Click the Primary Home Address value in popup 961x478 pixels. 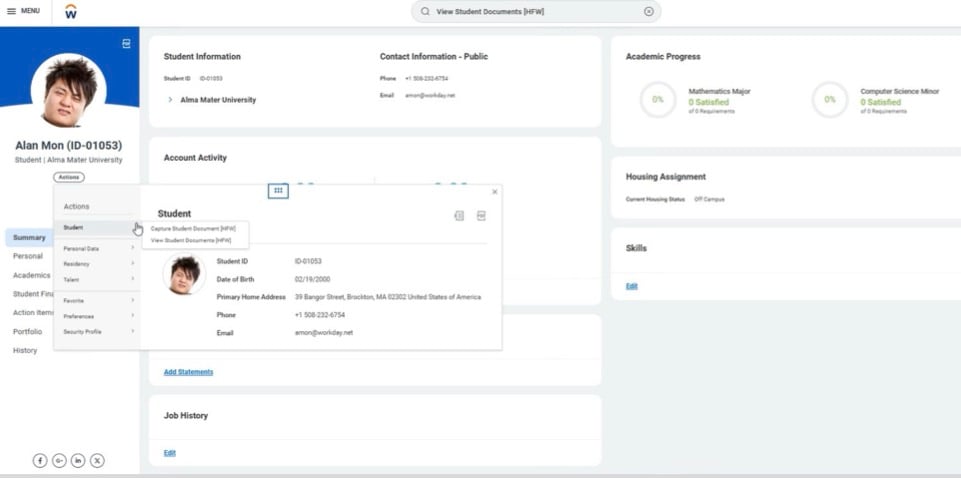388,297
